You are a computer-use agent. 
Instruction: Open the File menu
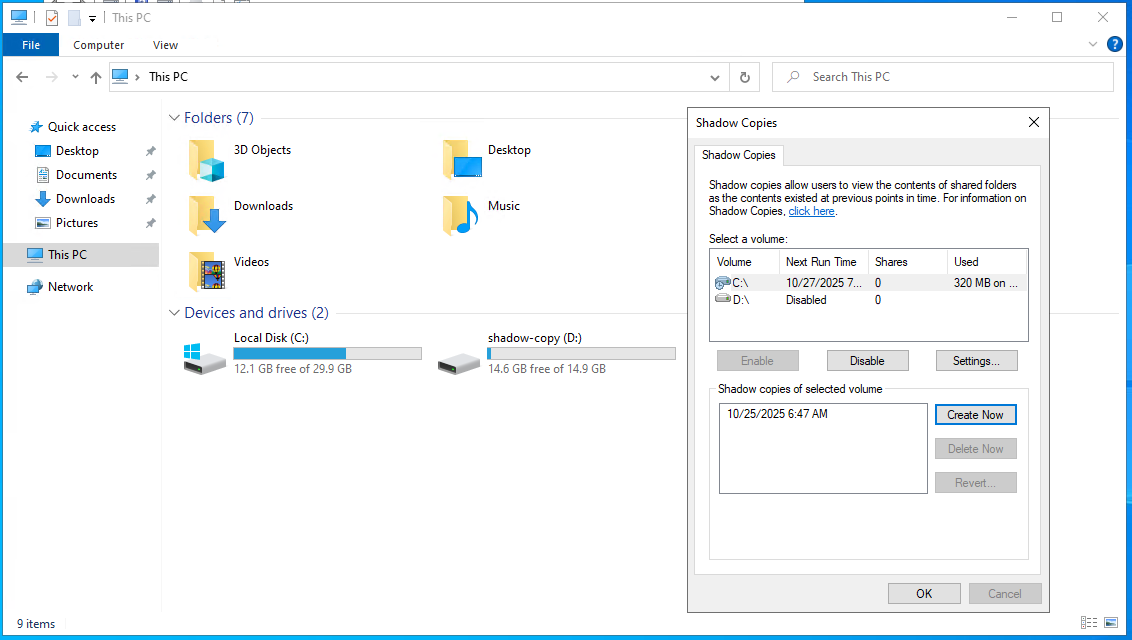pos(31,45)
